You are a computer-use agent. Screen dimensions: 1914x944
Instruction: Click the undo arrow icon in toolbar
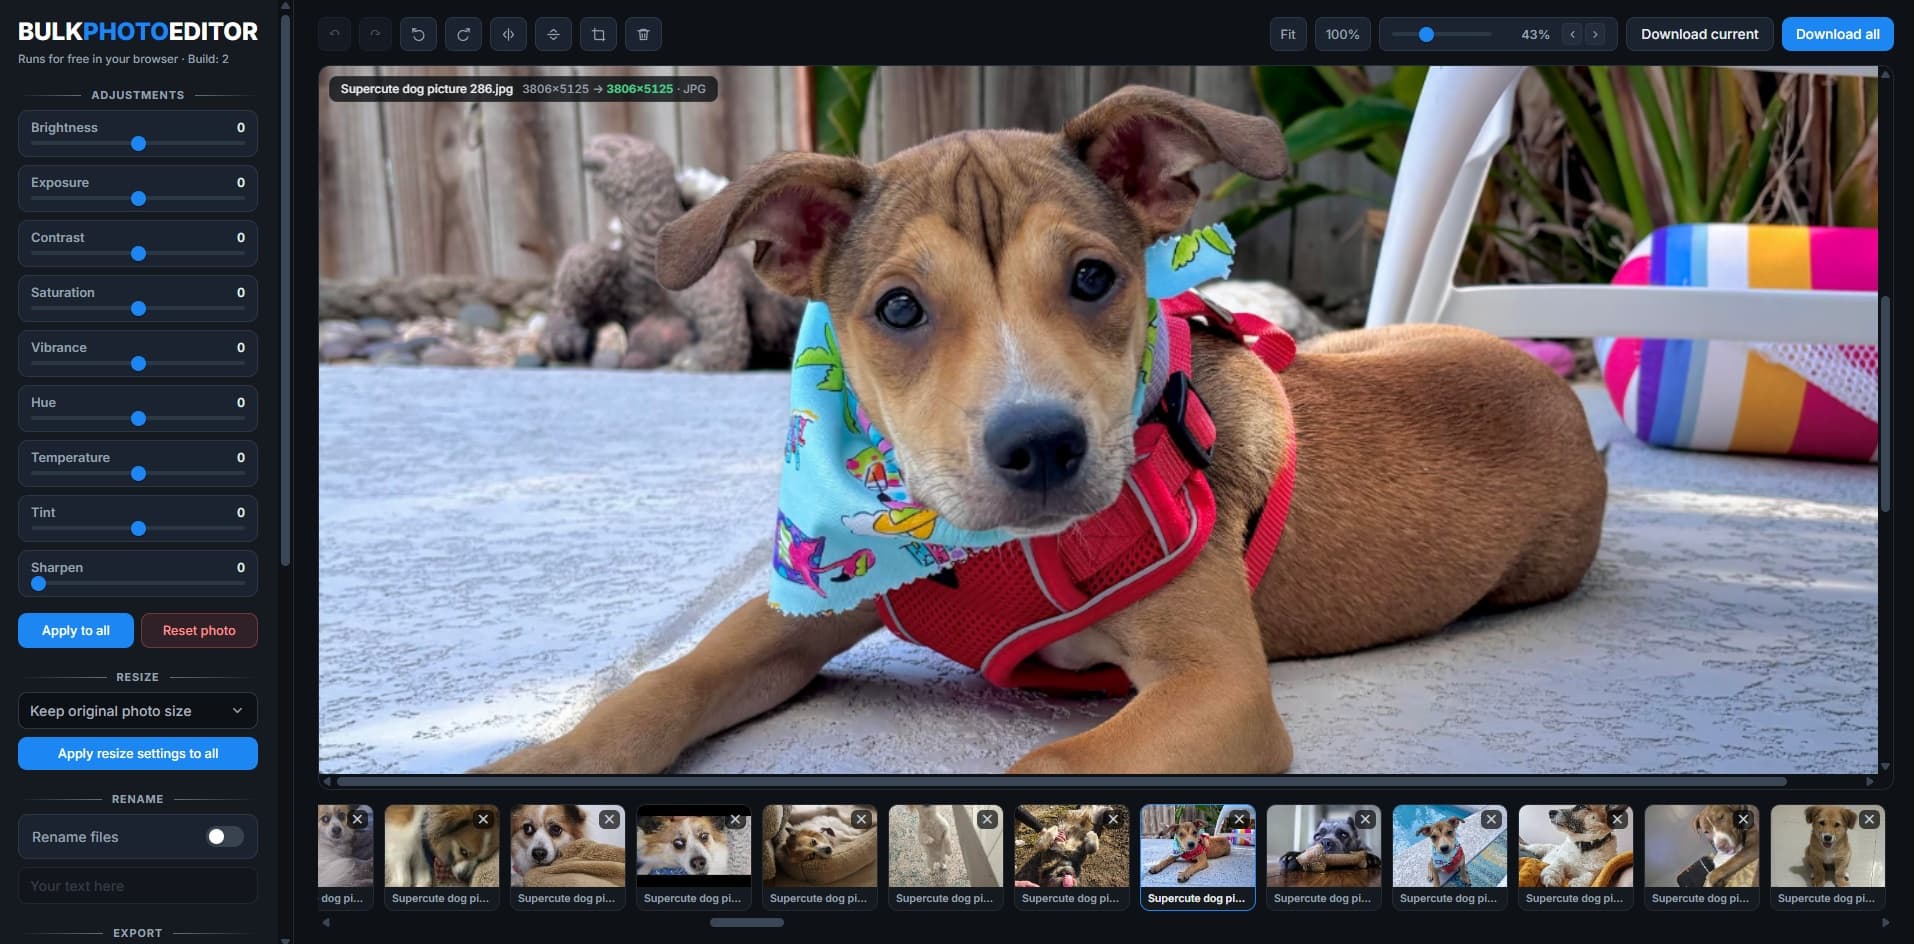(335, 34)
